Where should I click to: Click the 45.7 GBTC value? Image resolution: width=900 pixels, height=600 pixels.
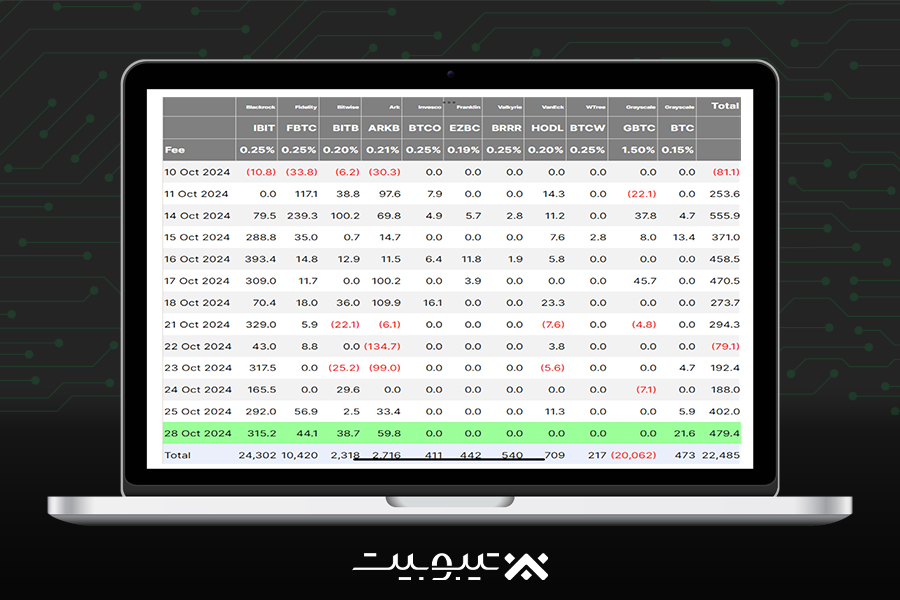pos(645,281)
